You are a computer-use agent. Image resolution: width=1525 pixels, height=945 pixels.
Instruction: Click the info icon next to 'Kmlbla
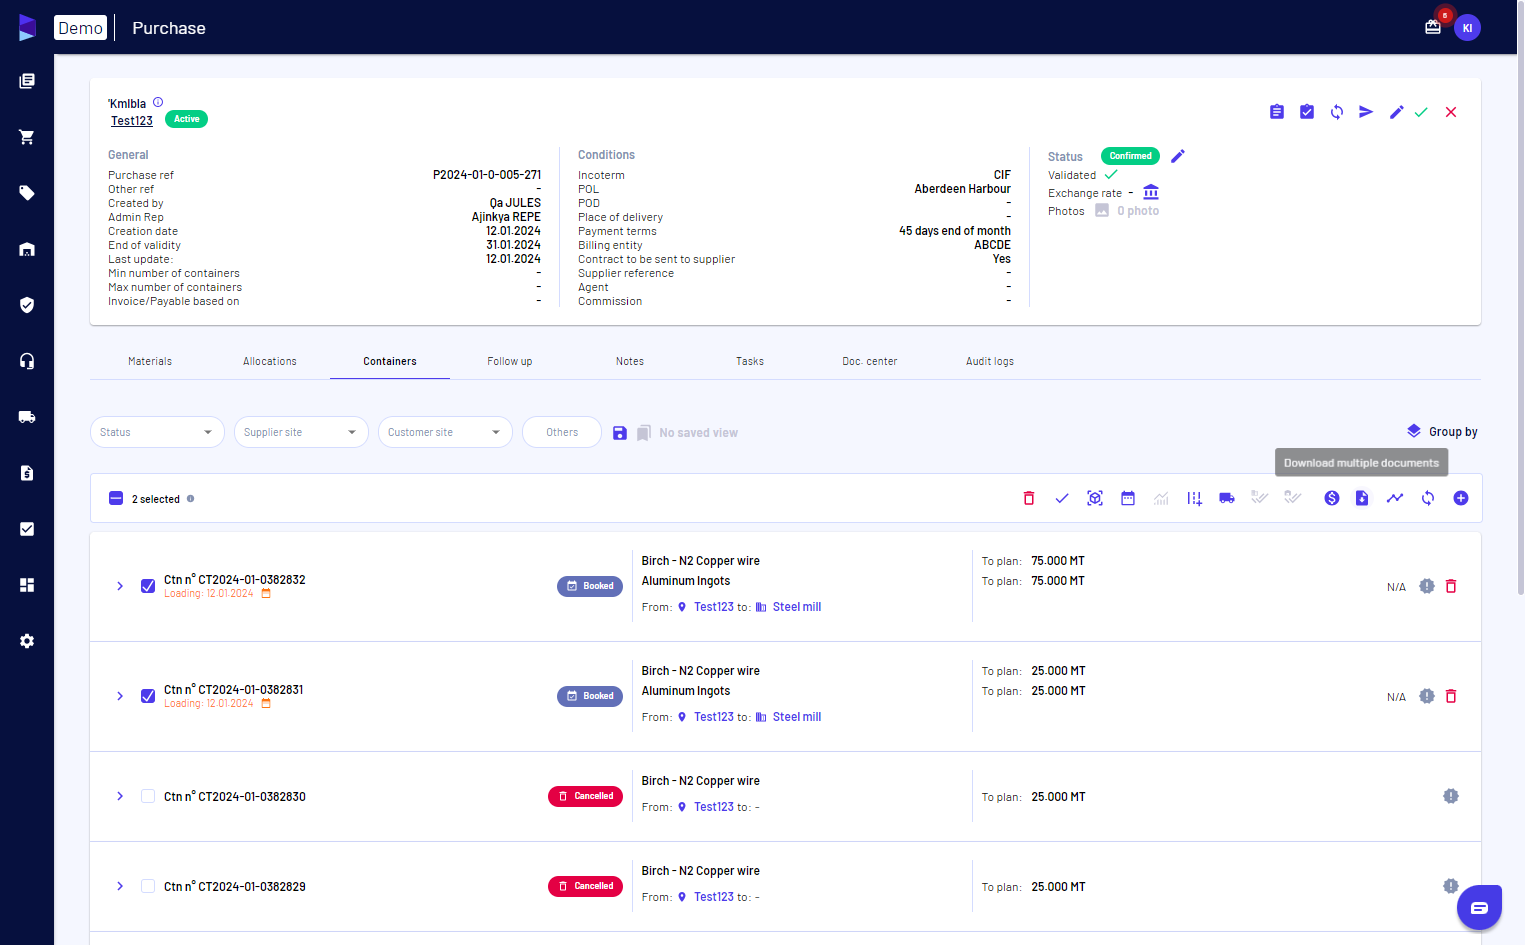click(x=158, y=102)
